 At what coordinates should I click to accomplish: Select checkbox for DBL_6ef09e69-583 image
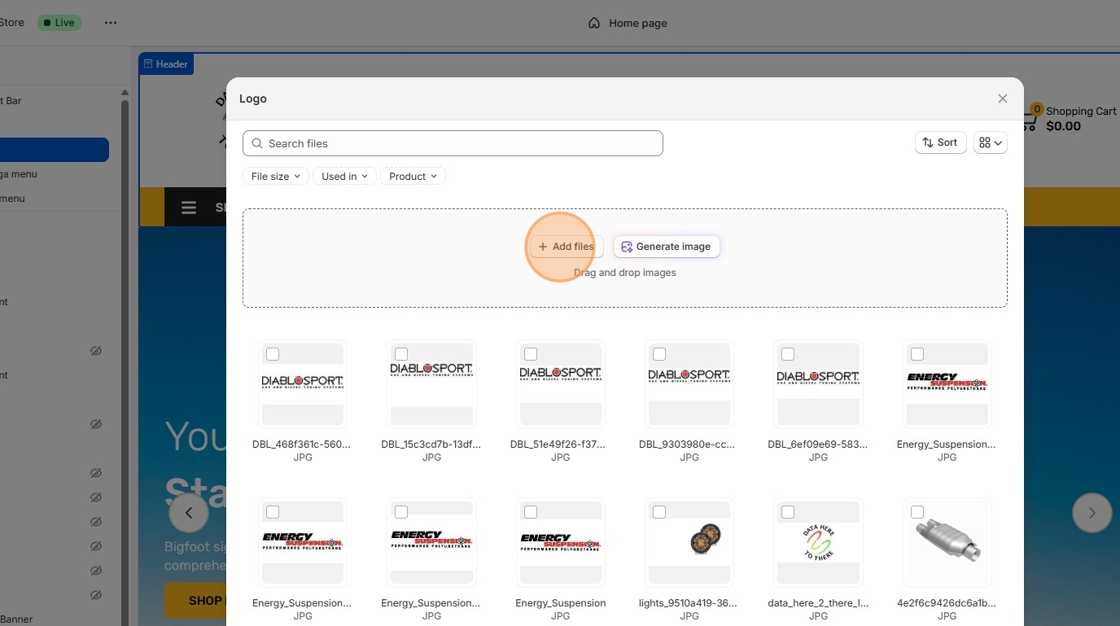point(788,354)
